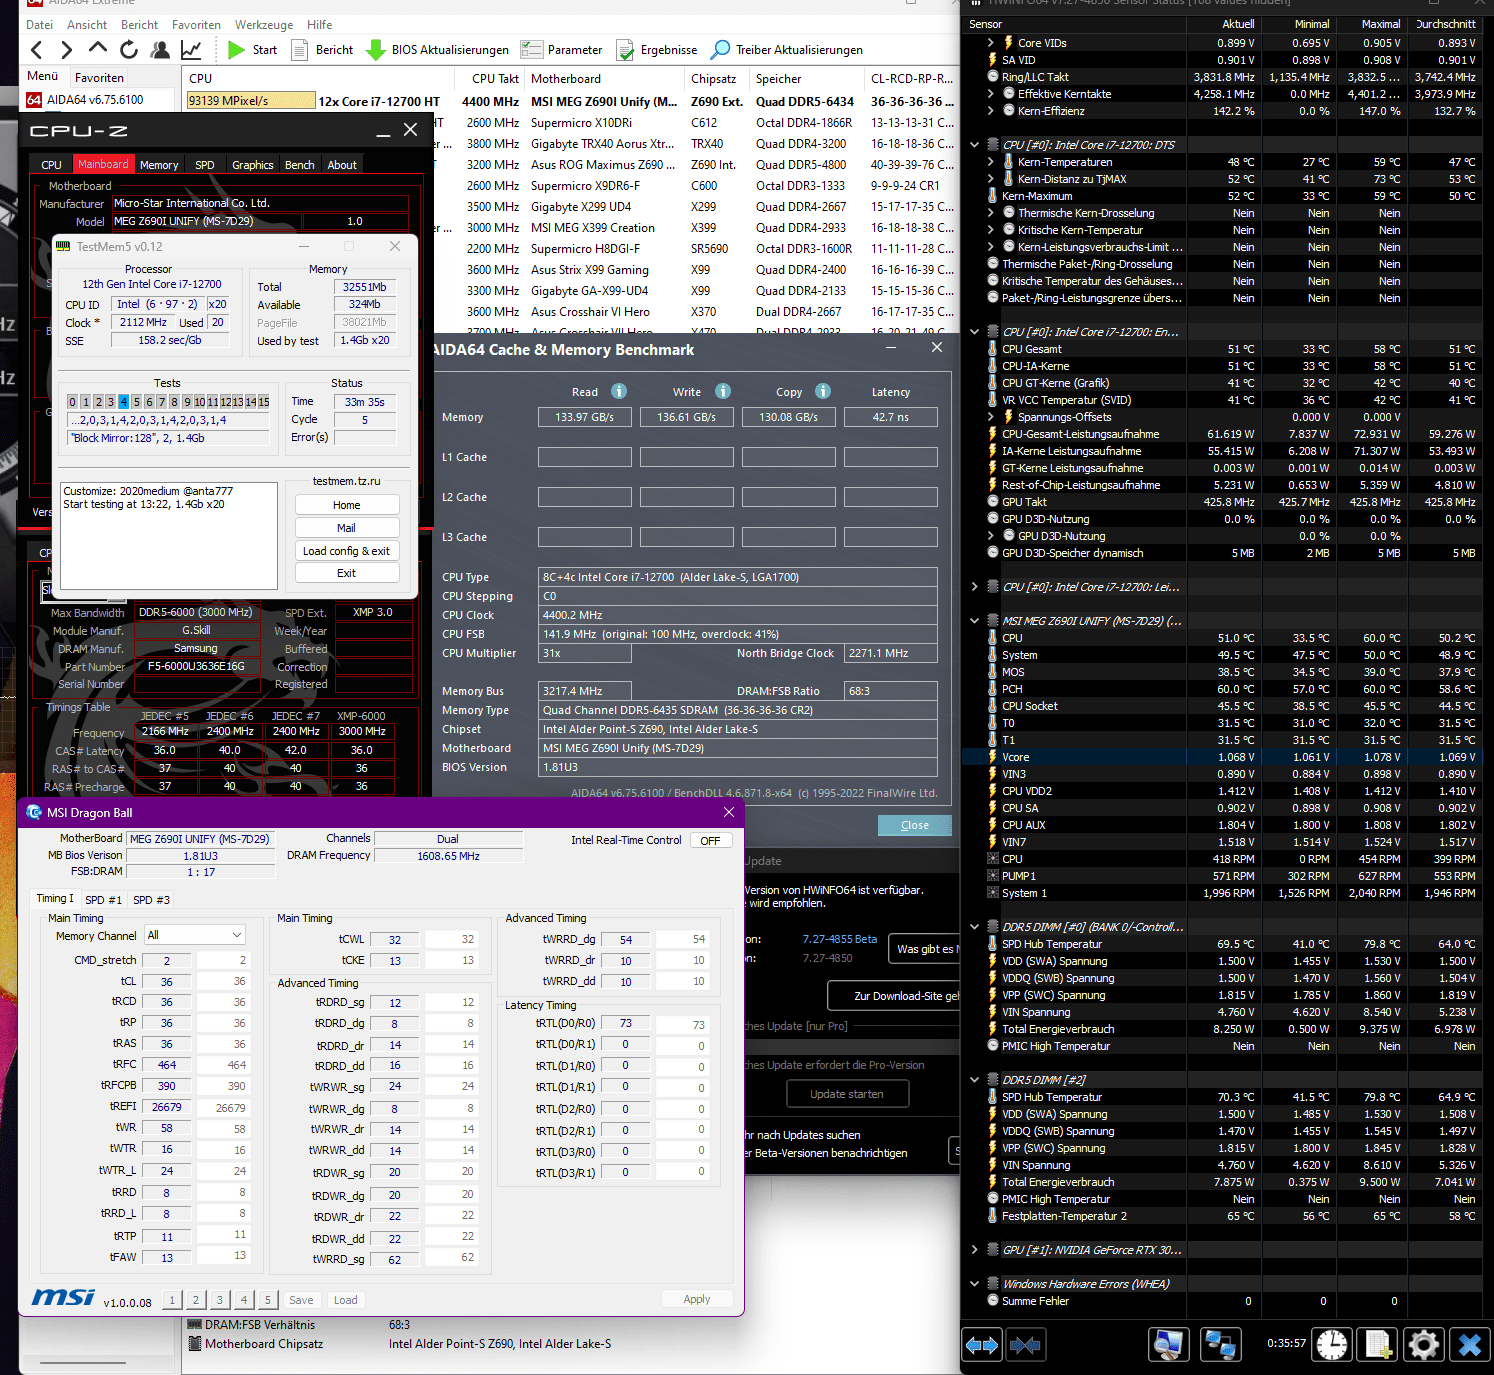Click Mail button in TestMem5
Viewport: 1494px width, 1375px height.
point(347,528)
